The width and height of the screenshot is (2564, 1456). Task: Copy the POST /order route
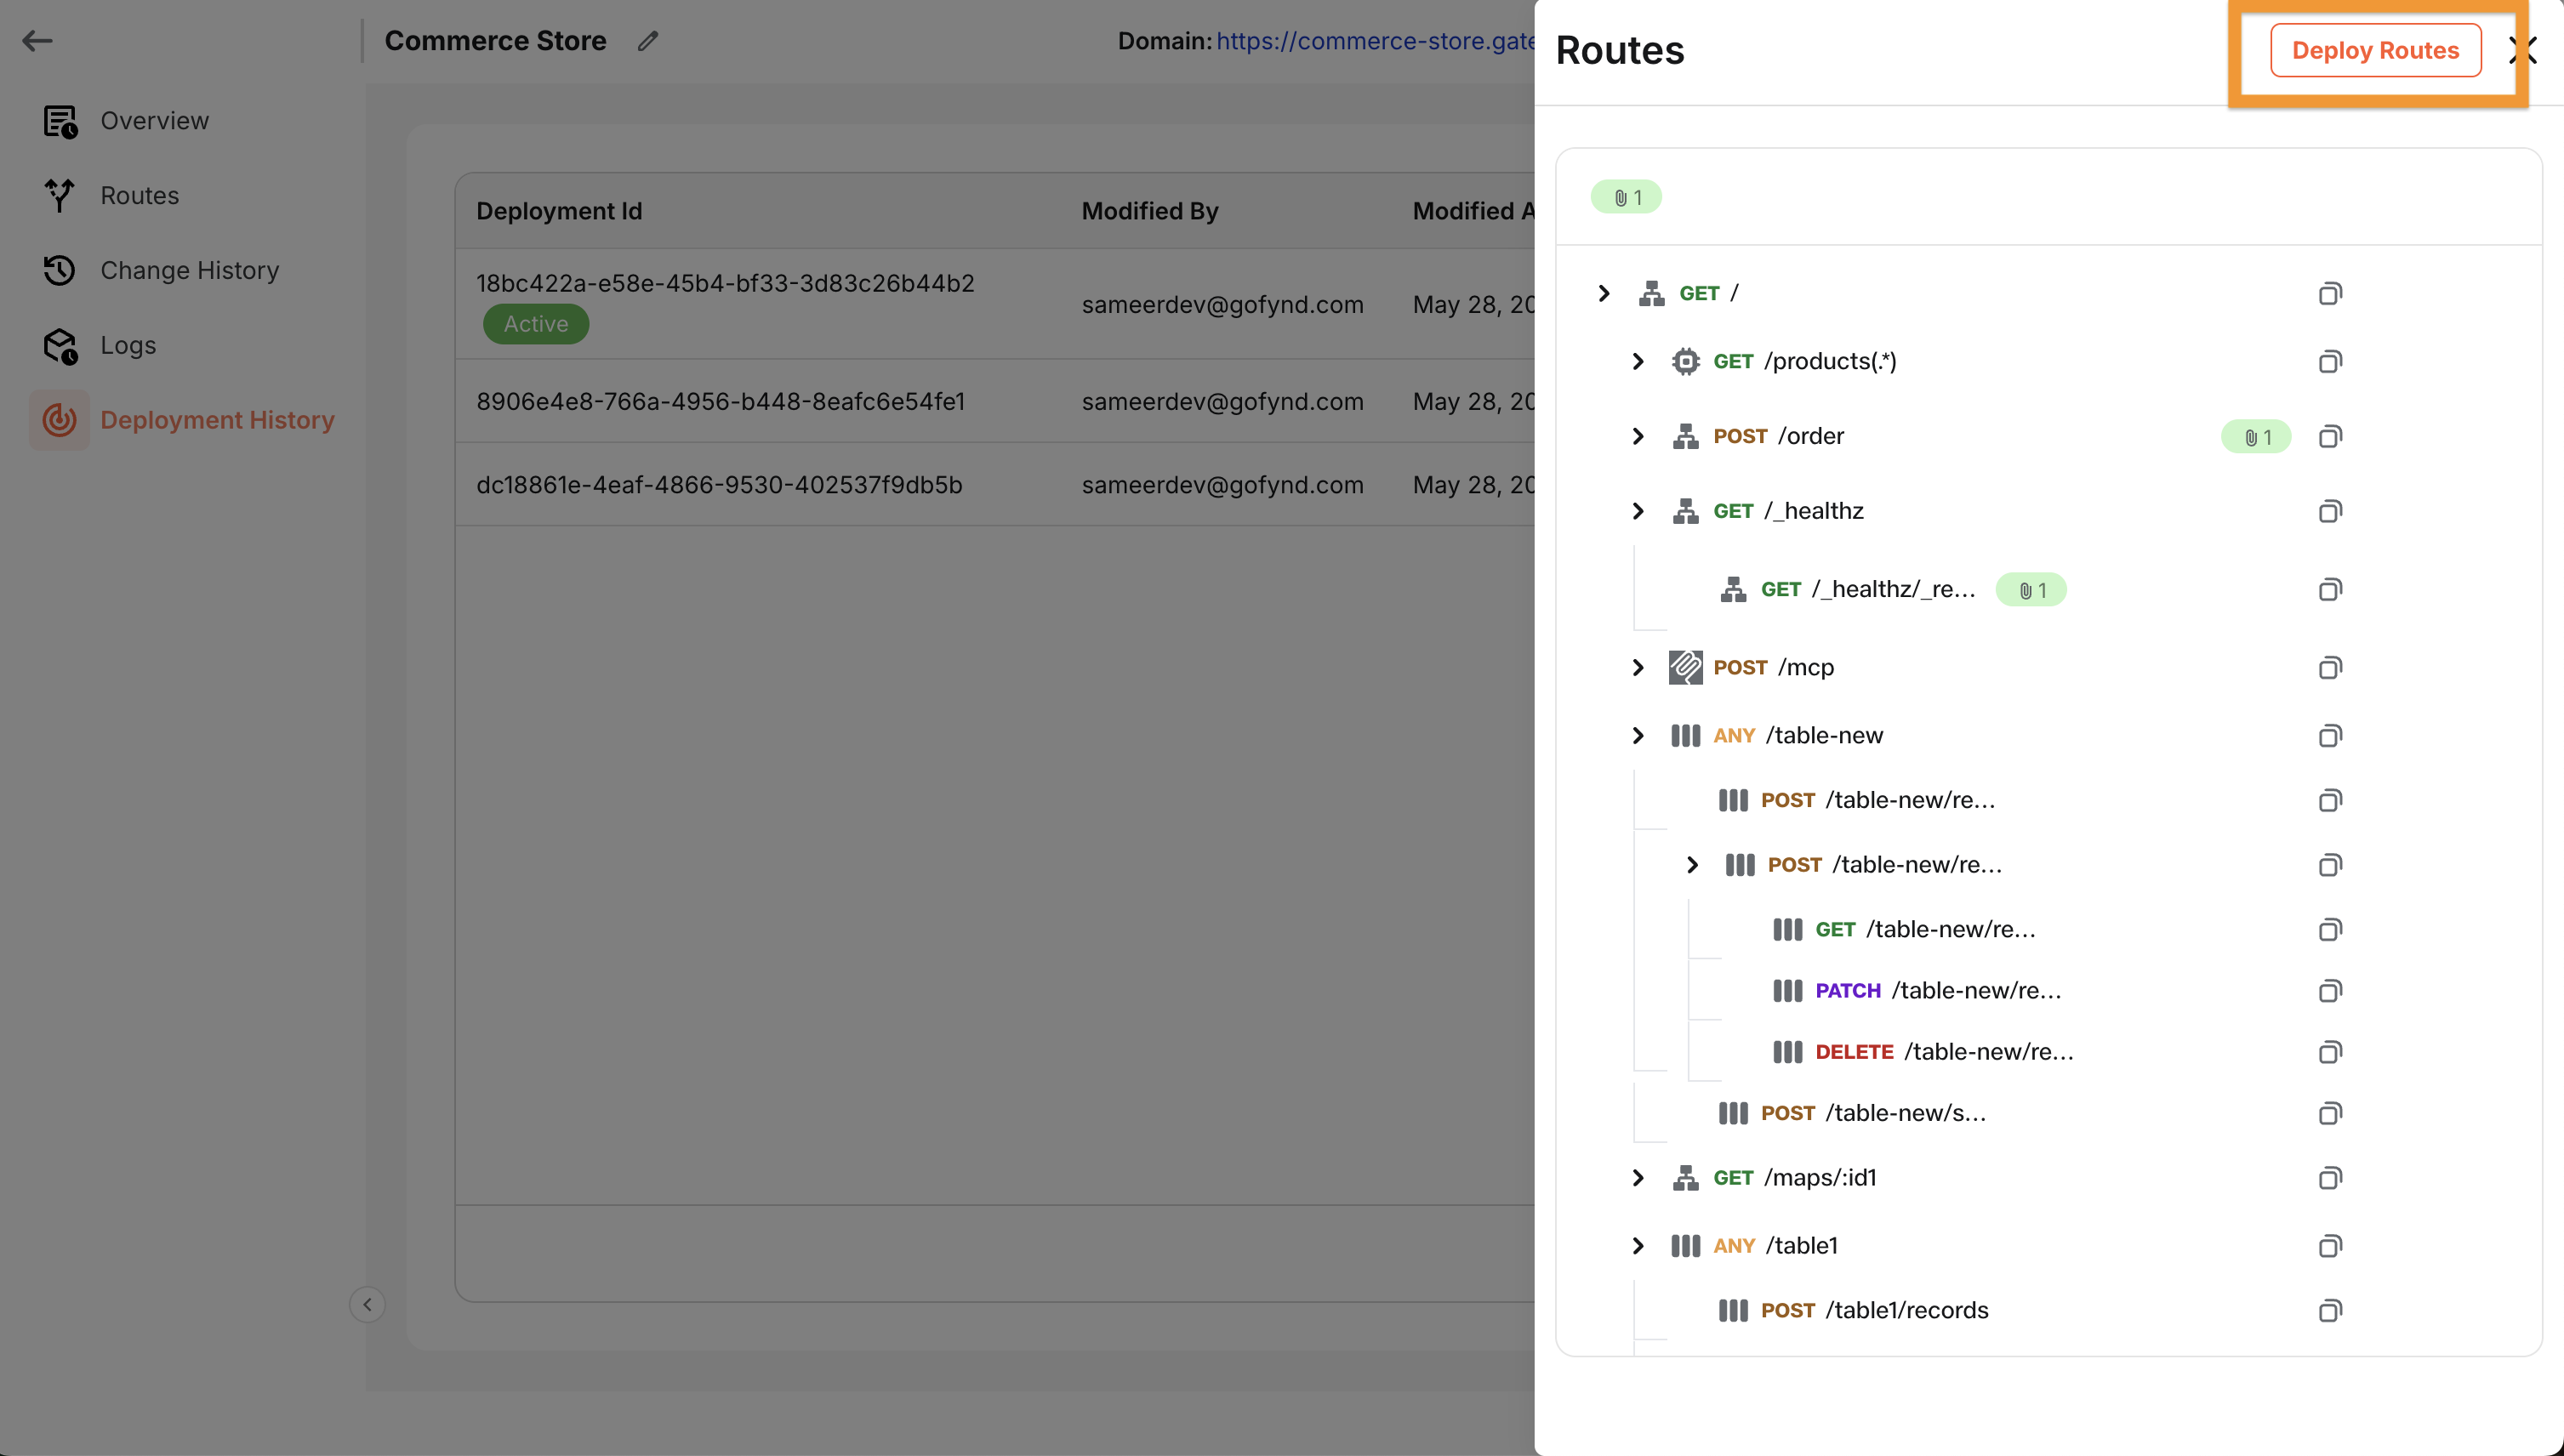(2330, 436)
